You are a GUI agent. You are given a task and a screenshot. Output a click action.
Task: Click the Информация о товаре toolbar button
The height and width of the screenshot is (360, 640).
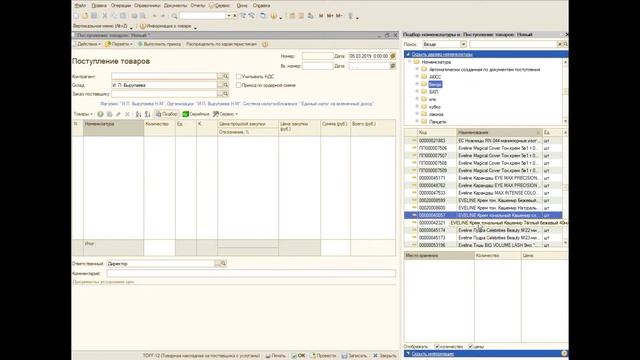pyautogui.click(x=166, y=26)
